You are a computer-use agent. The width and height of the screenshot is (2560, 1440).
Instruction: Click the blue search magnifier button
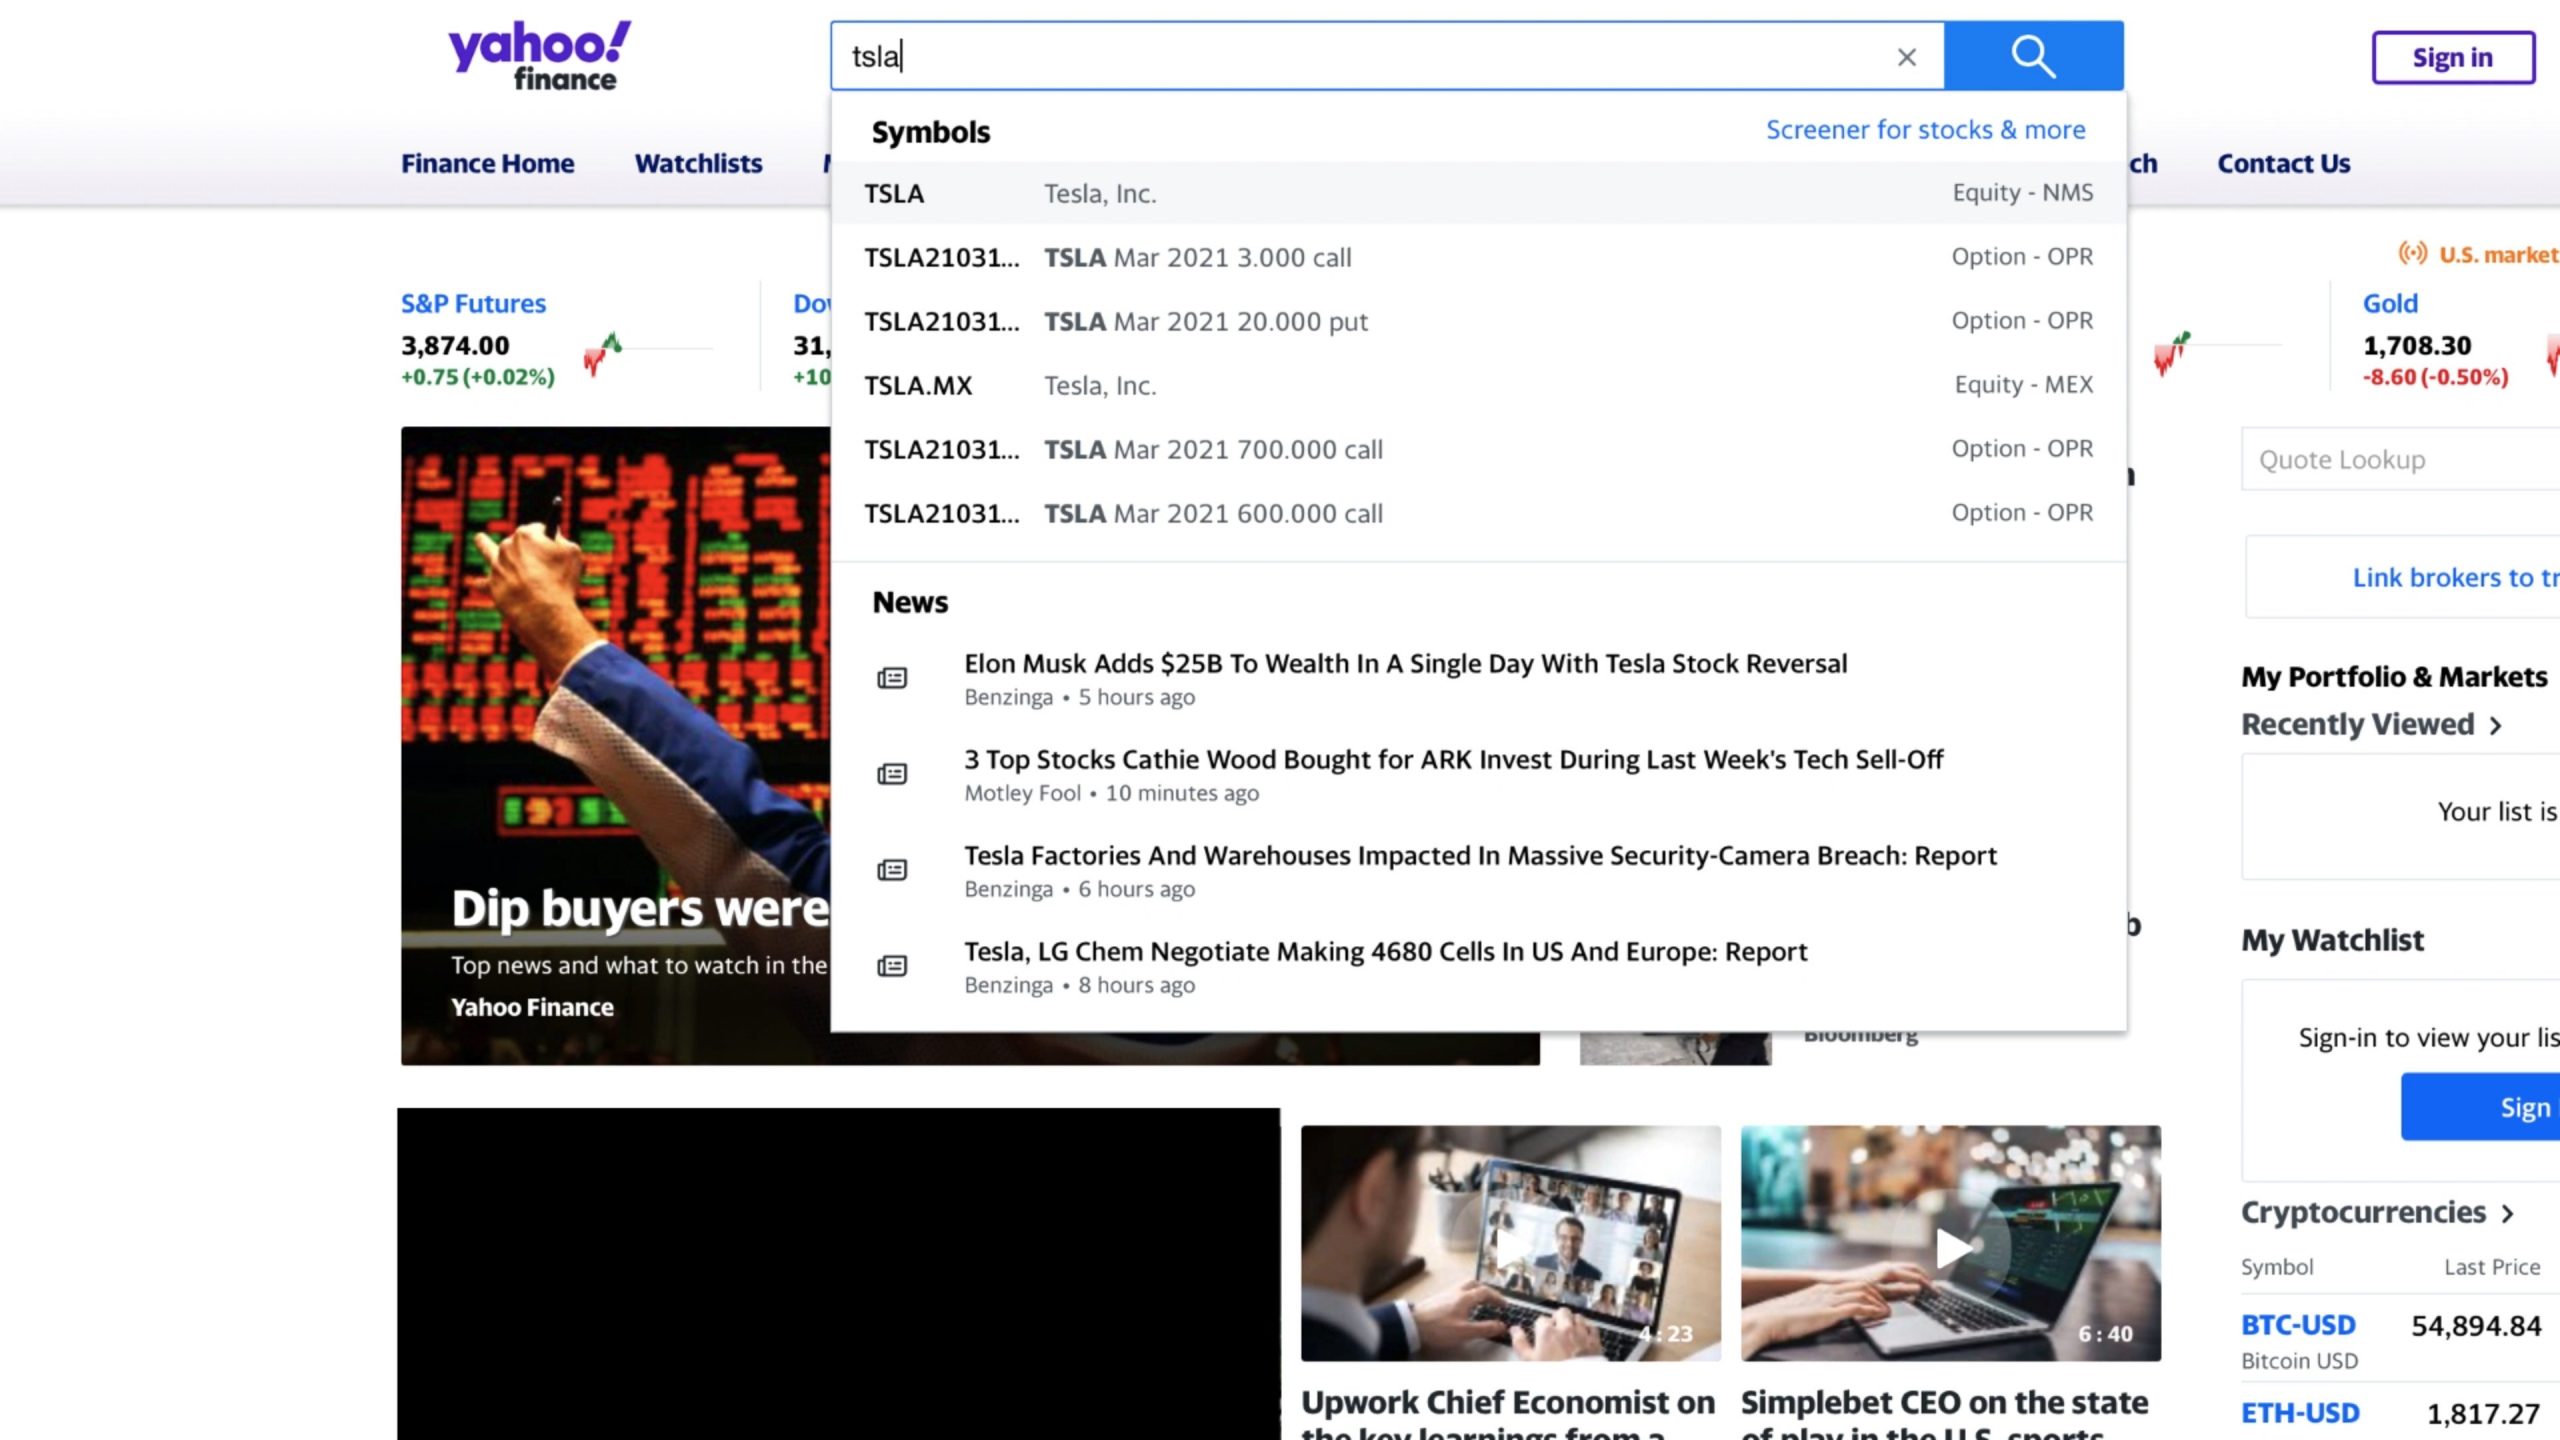[x=2033, y=56]
